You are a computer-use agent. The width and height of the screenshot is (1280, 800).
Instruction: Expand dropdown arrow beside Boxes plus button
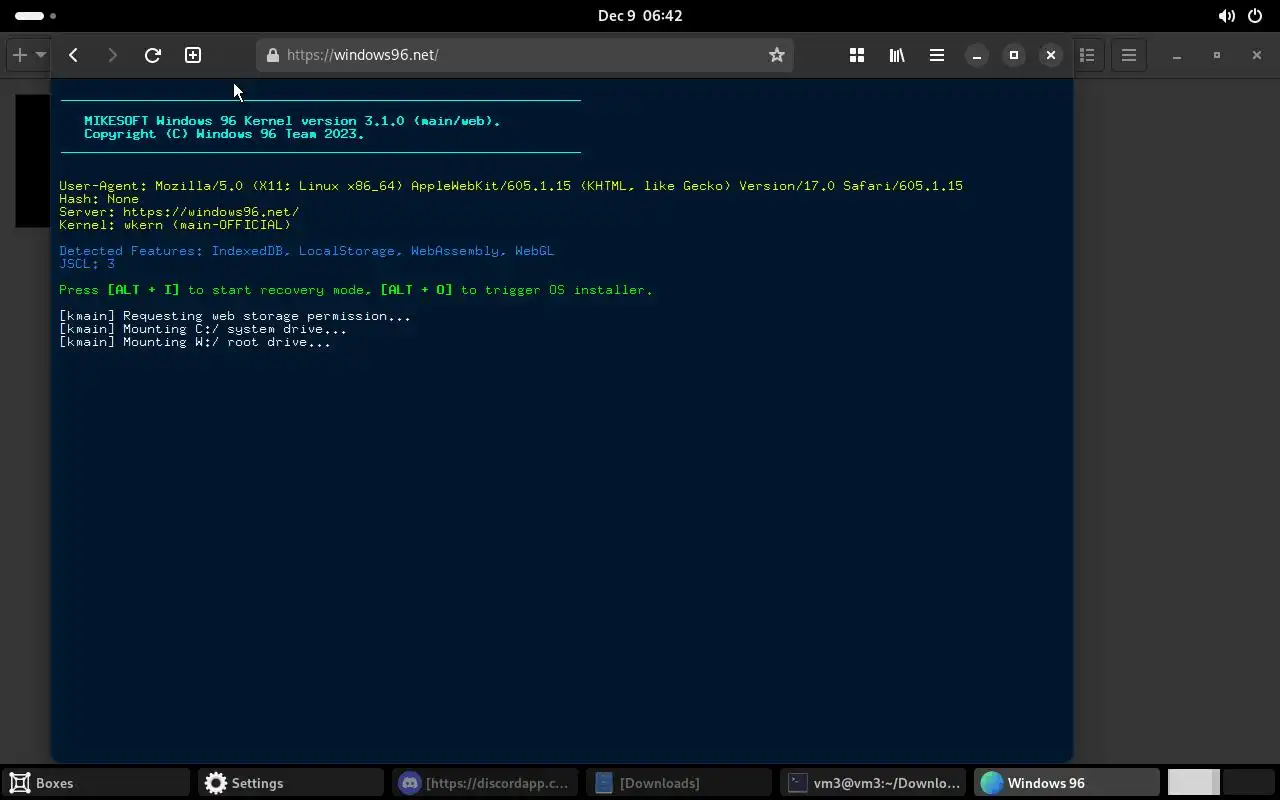41,55
